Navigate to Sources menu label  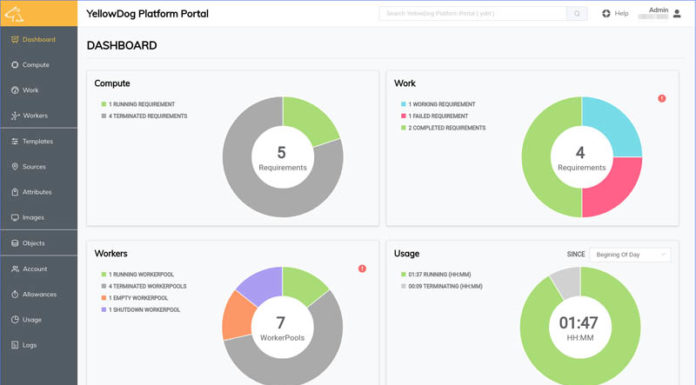(x=34, y=167)
